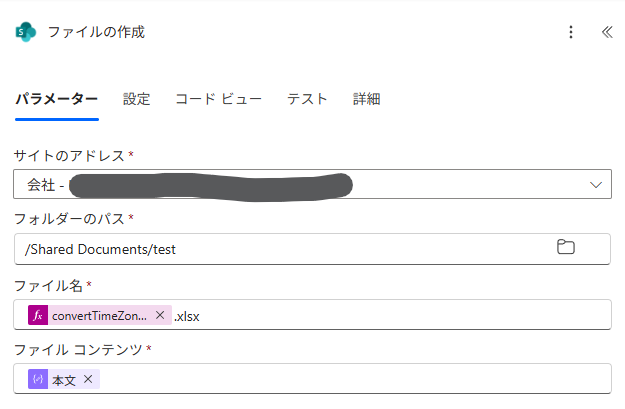Collapse the panel with double chevron
The width and height of the screenshot is (625, 409).
click(606, 32)
